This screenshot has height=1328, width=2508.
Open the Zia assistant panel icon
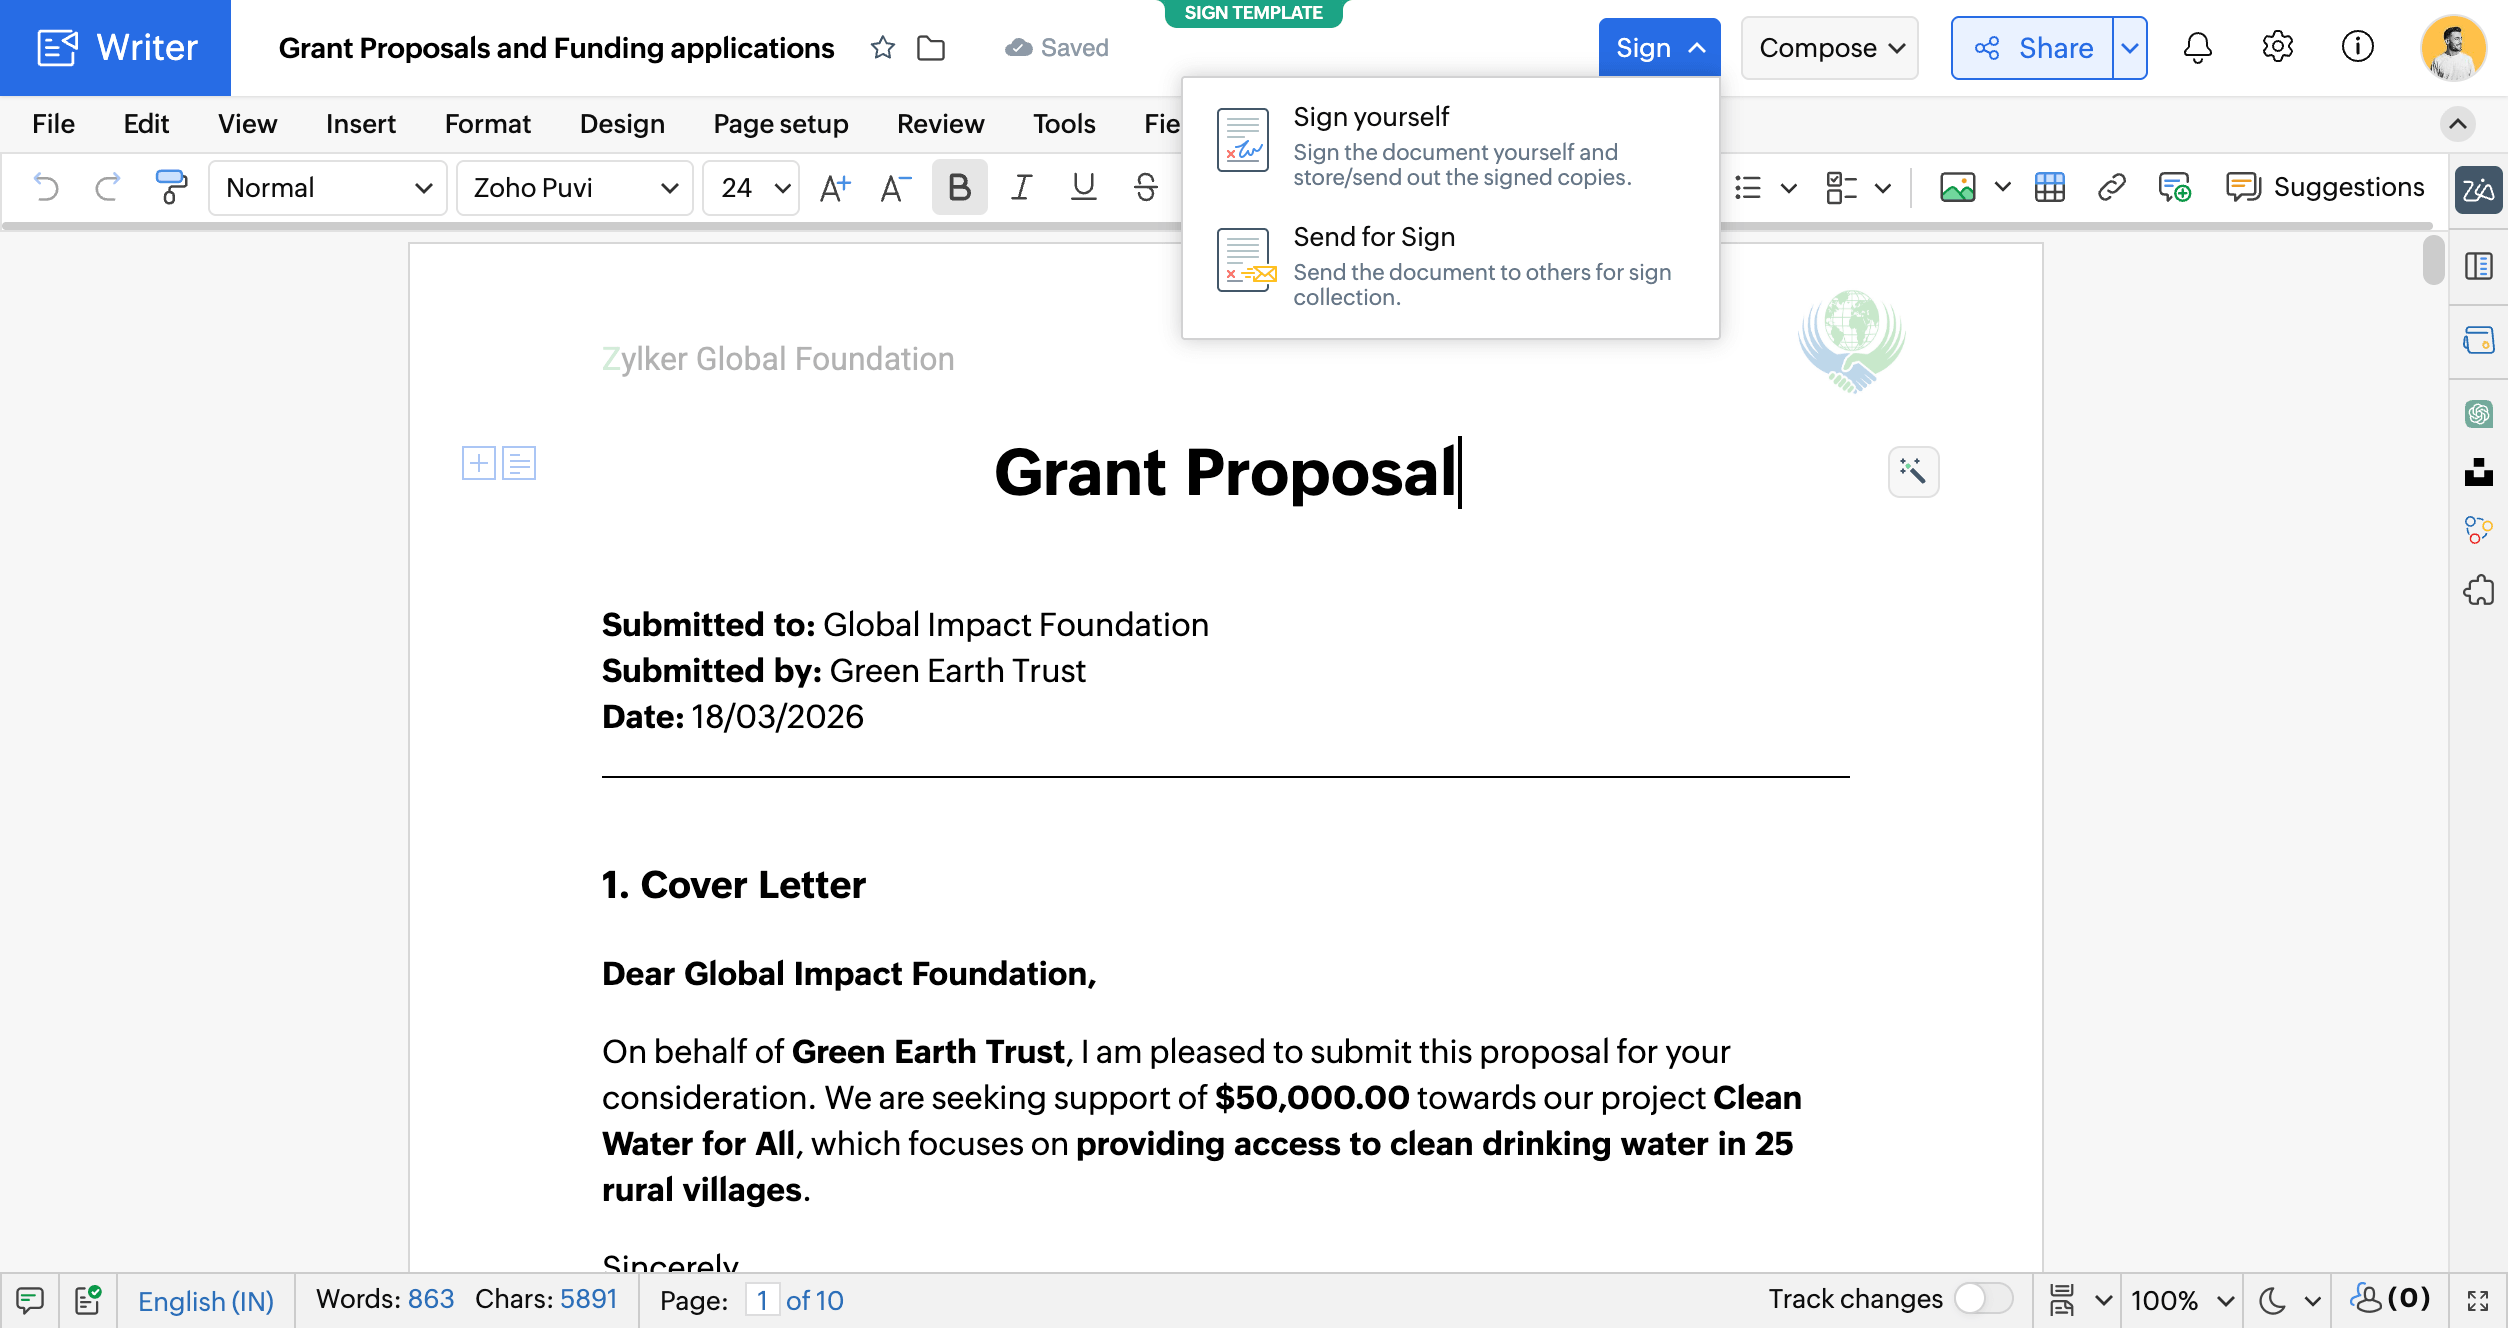click(x=2478, y=190)
